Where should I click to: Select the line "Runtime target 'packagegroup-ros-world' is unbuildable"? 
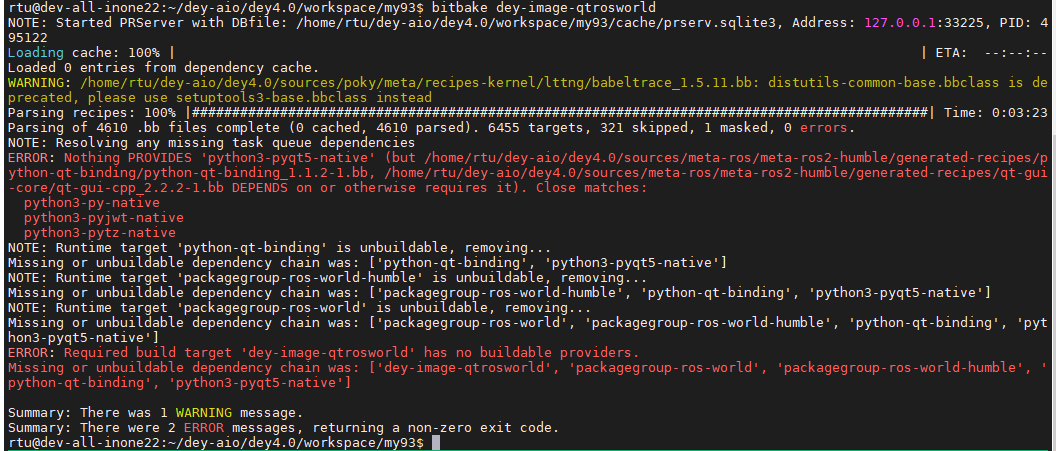pos(300,308)
